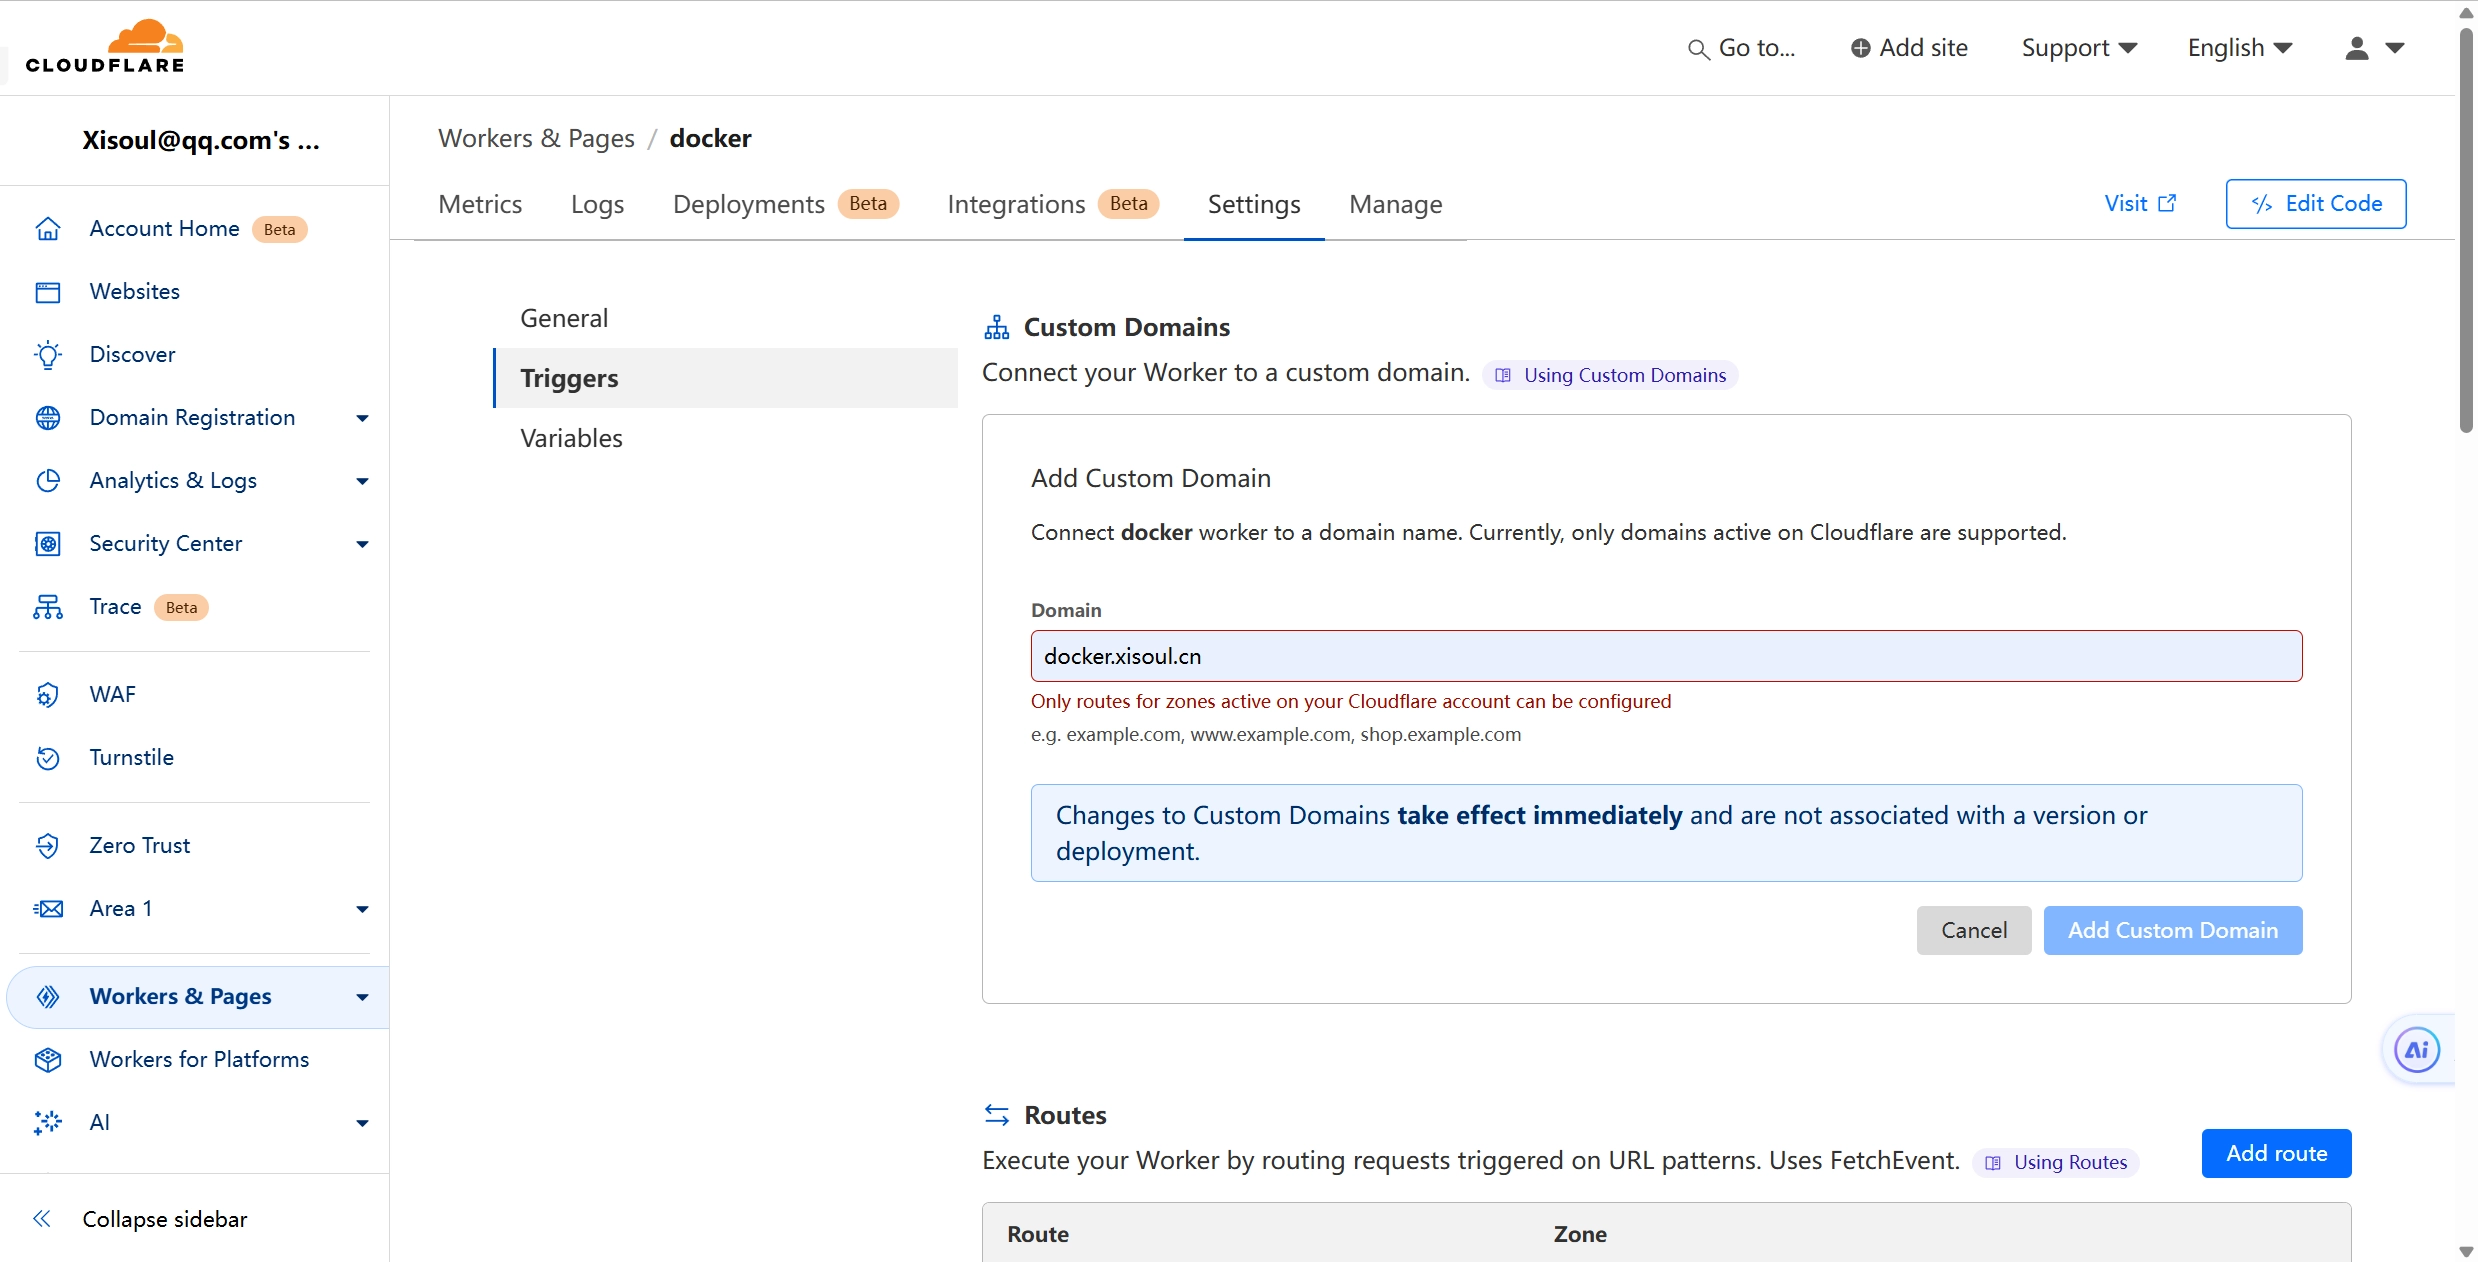Click the Trace network icon

(48, 607)
